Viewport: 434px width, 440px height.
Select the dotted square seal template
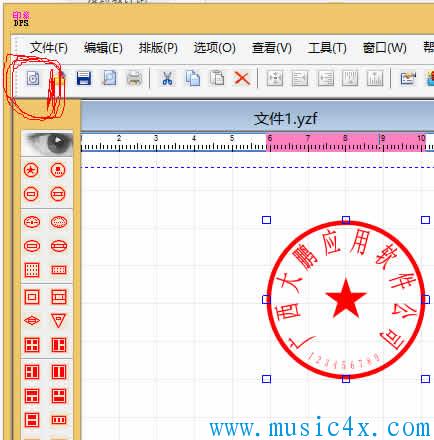click(32, 270)
